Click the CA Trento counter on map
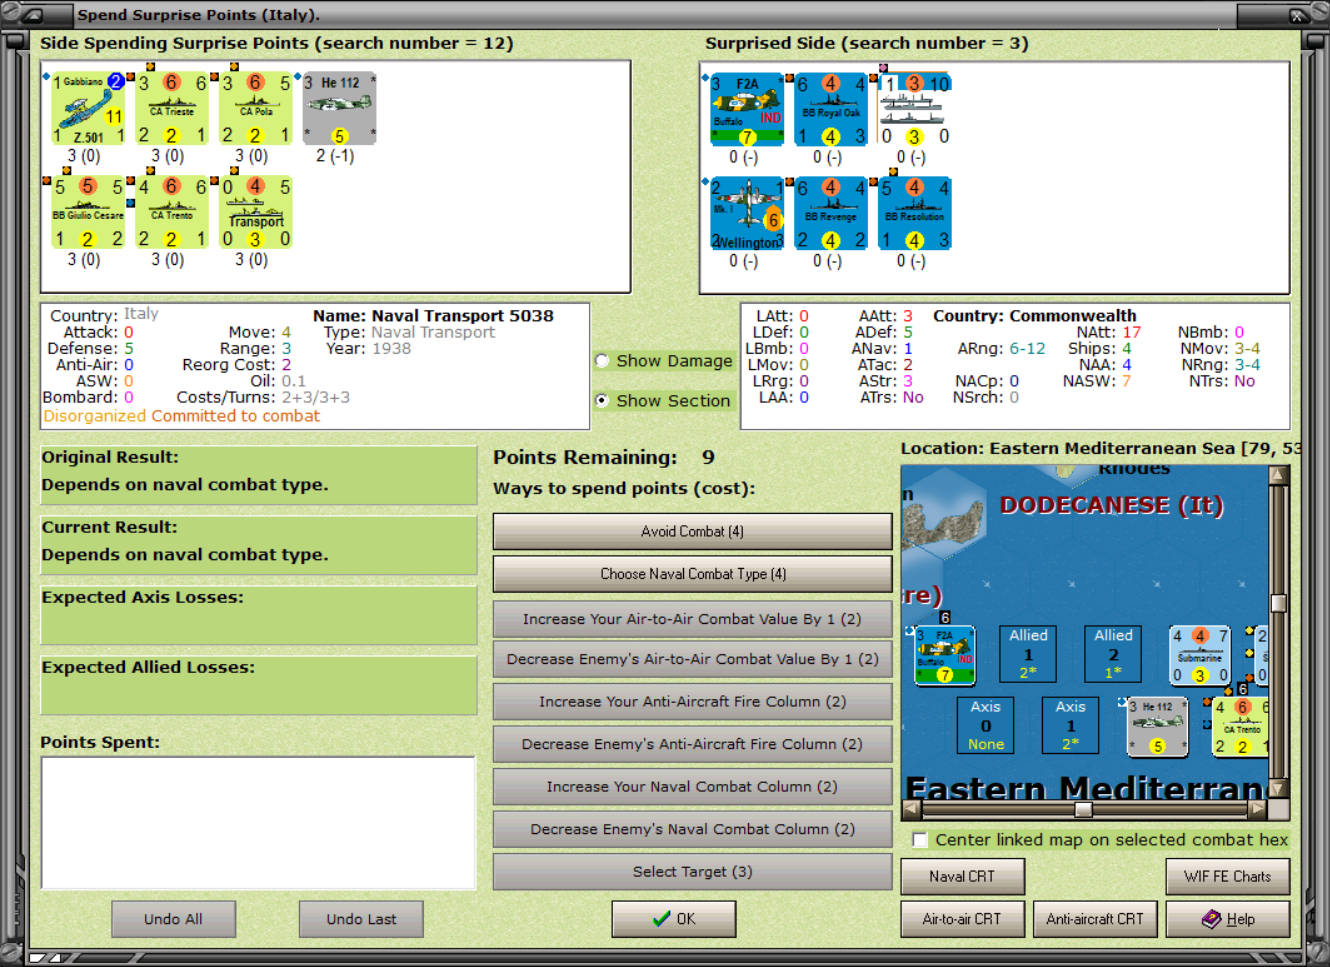Image resolution: width=1330 pixels, height=967 pixels. (1240, 727)
